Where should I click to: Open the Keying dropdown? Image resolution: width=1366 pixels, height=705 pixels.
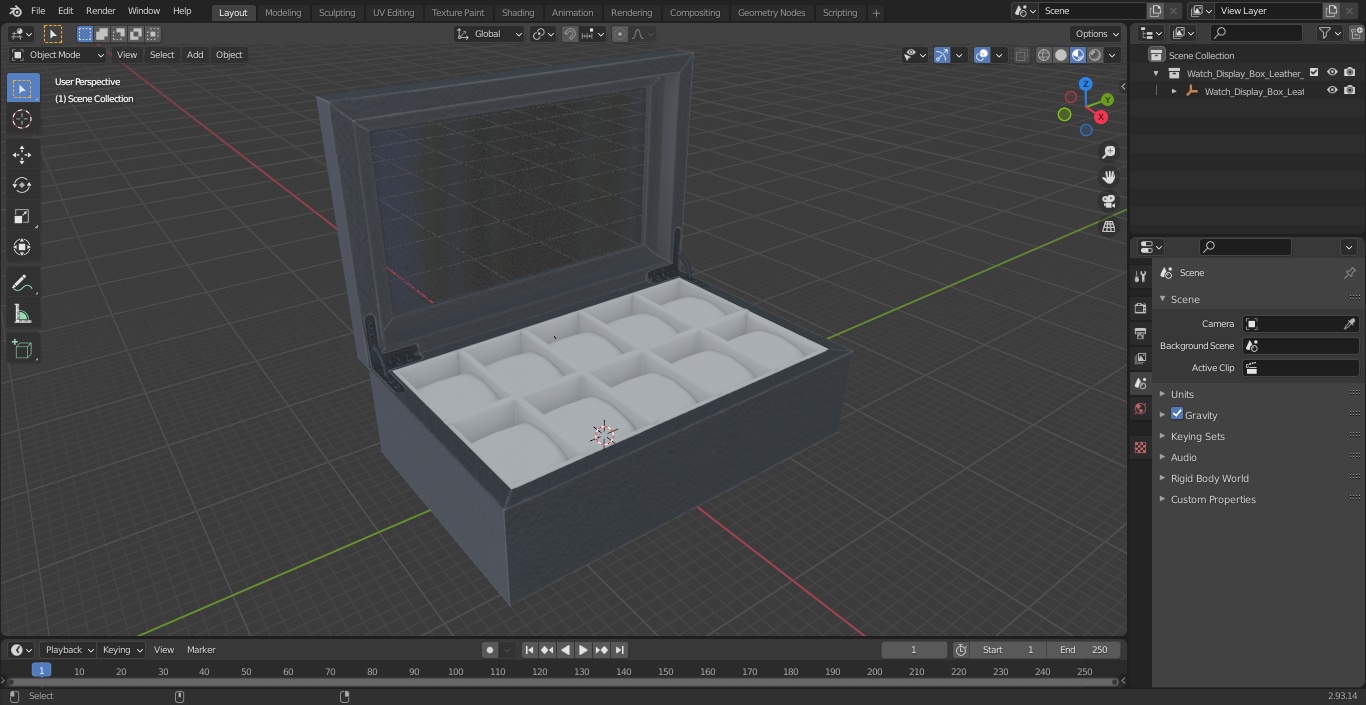tap(122, 650)
